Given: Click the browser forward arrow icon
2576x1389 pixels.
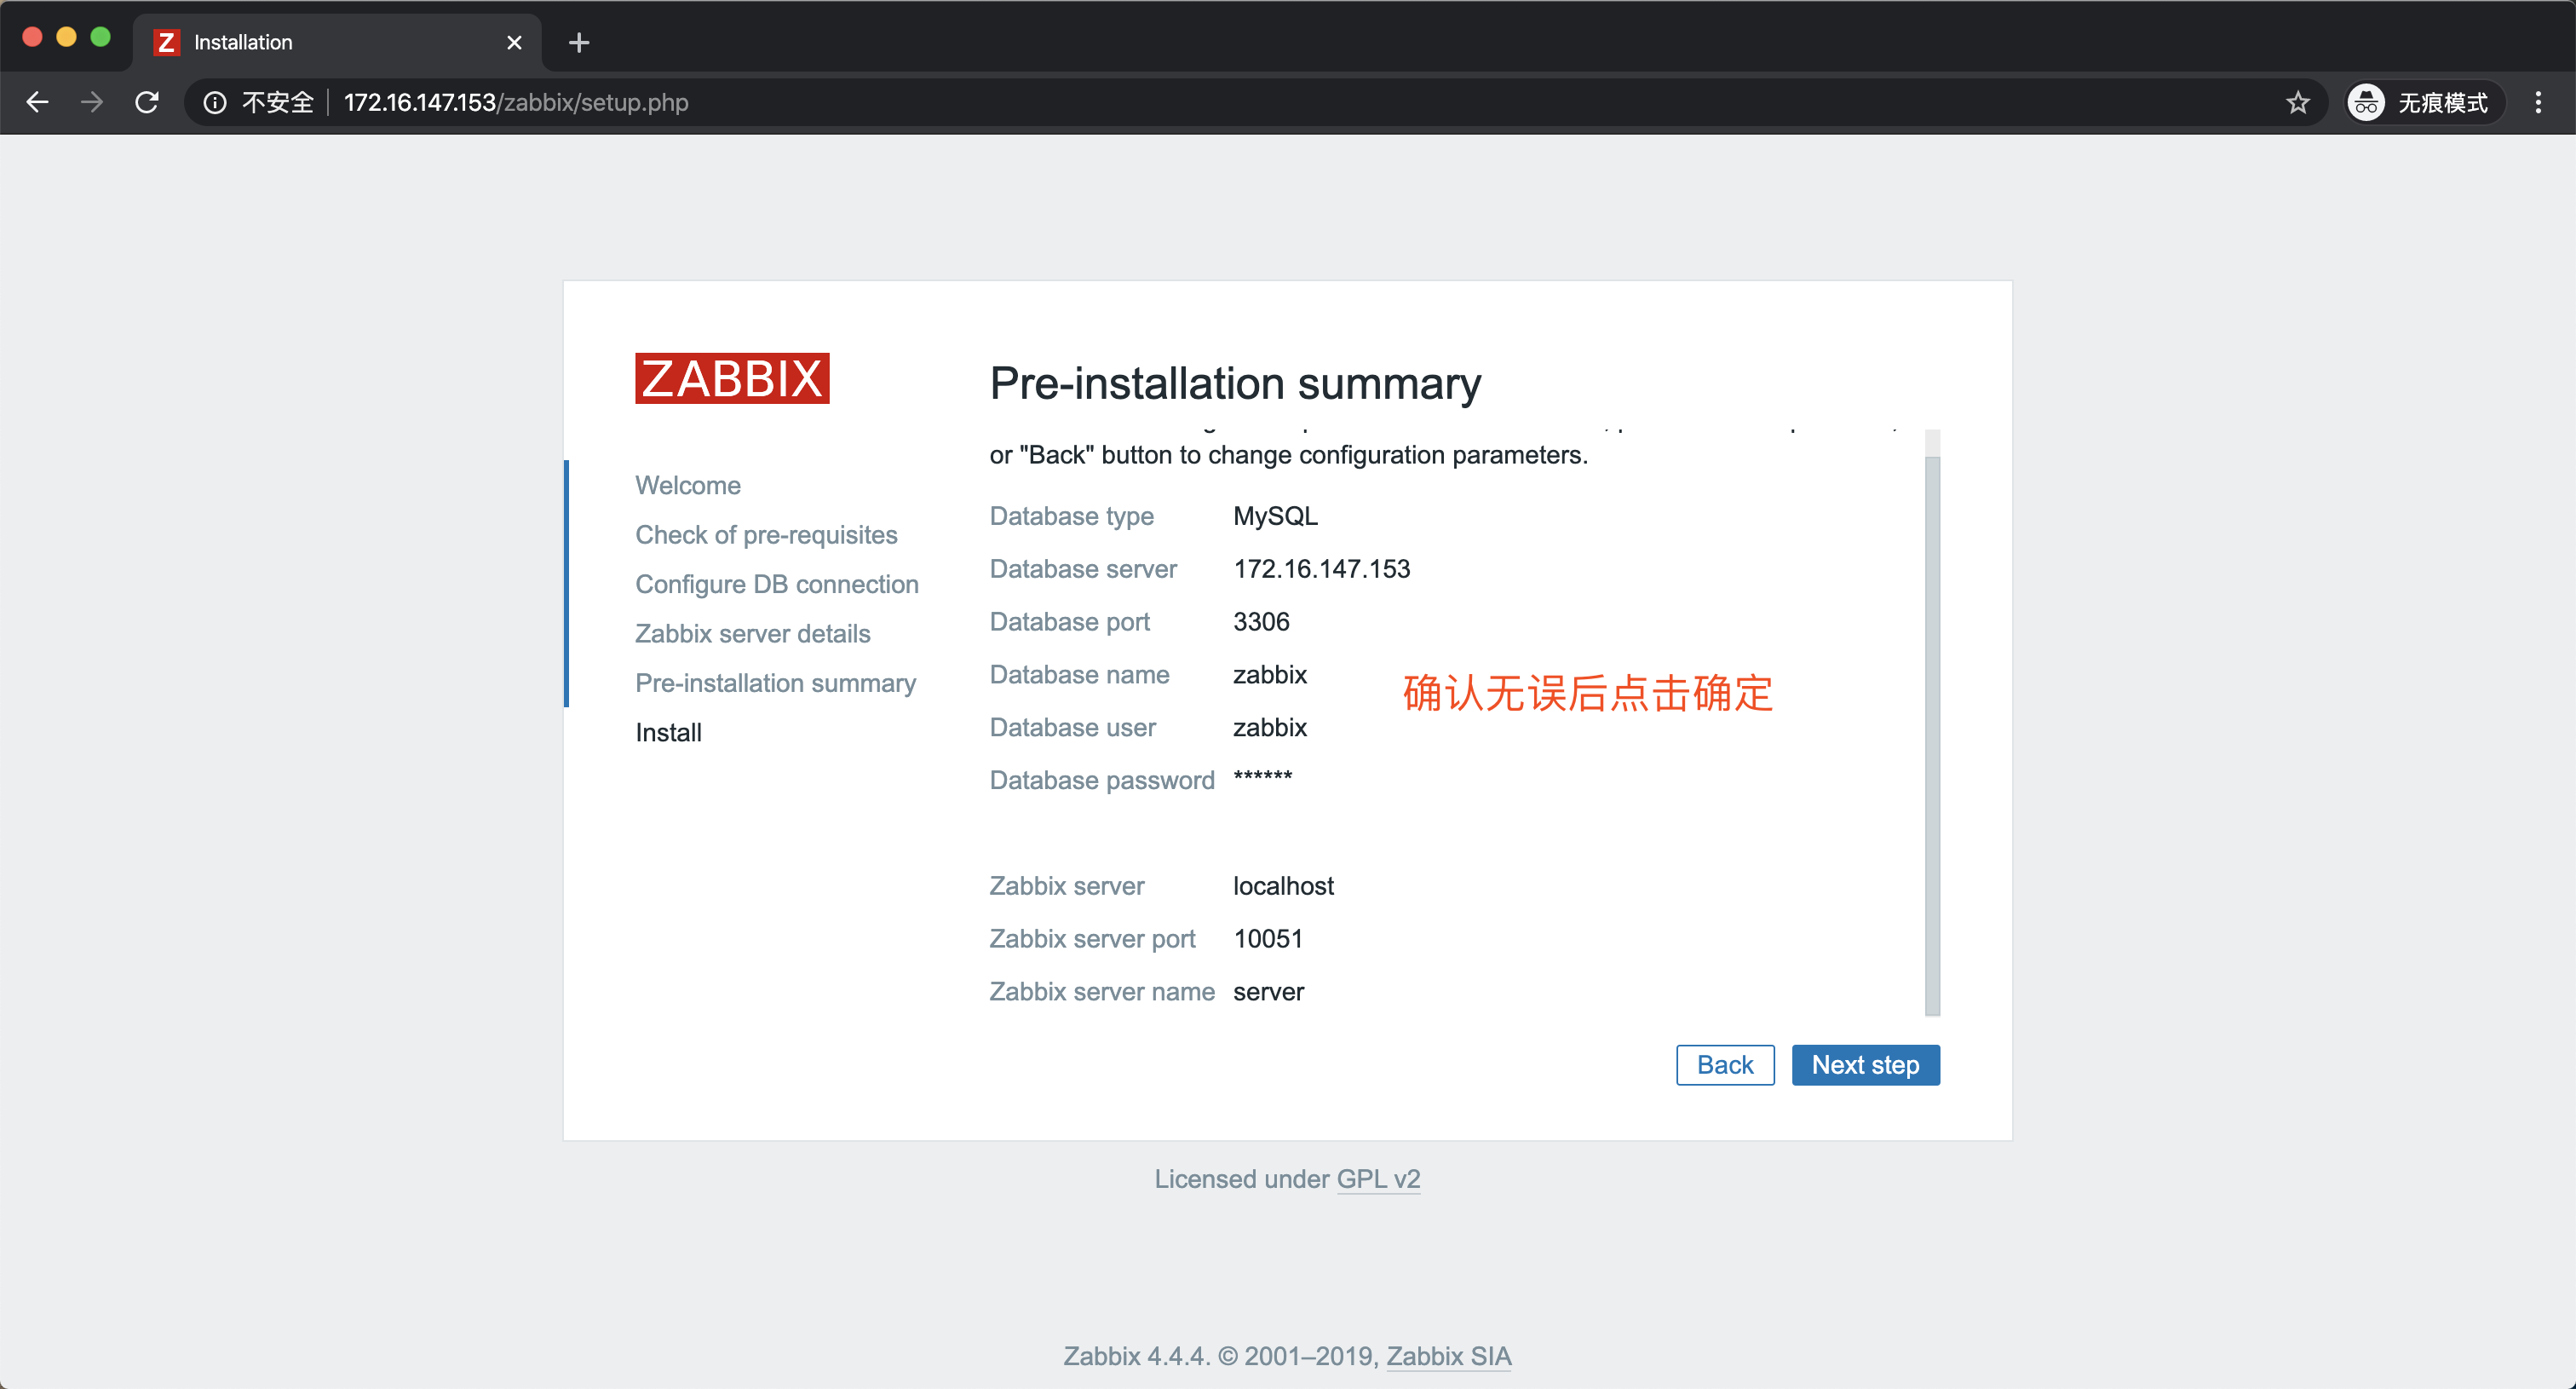Looking at the screenshot, I should [92, 102].
